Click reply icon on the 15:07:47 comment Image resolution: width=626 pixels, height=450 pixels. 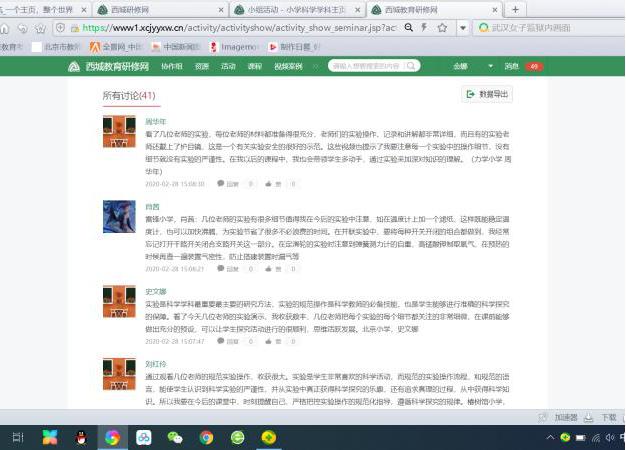220,341
